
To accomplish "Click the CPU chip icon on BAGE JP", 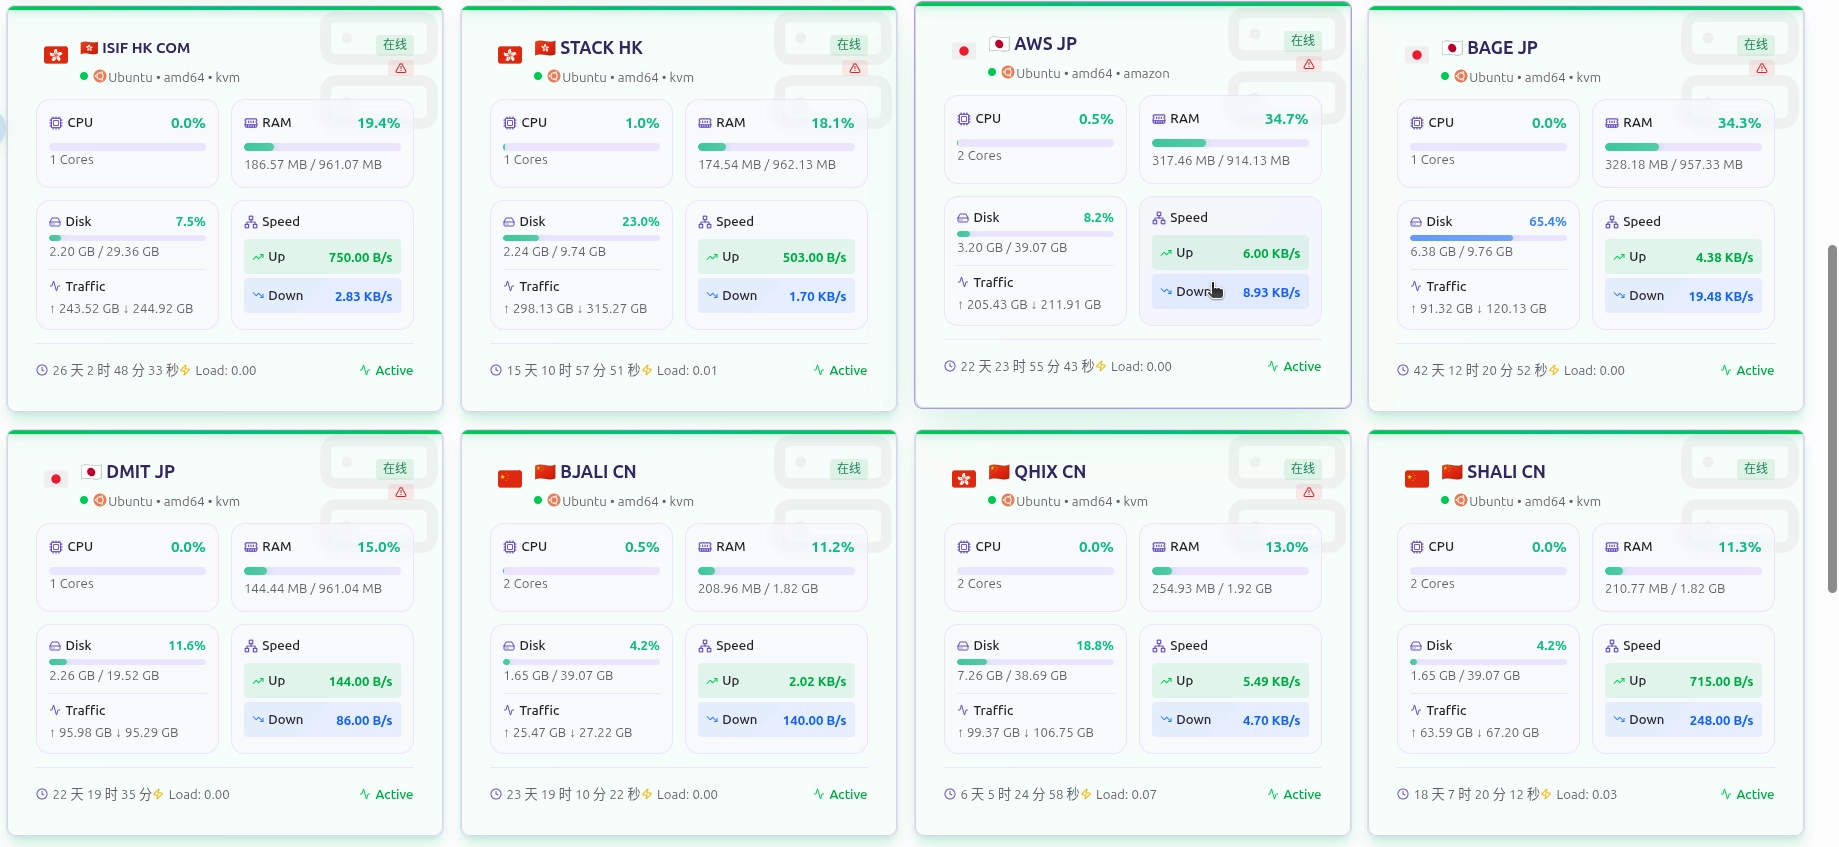I will click(1417, 123).
